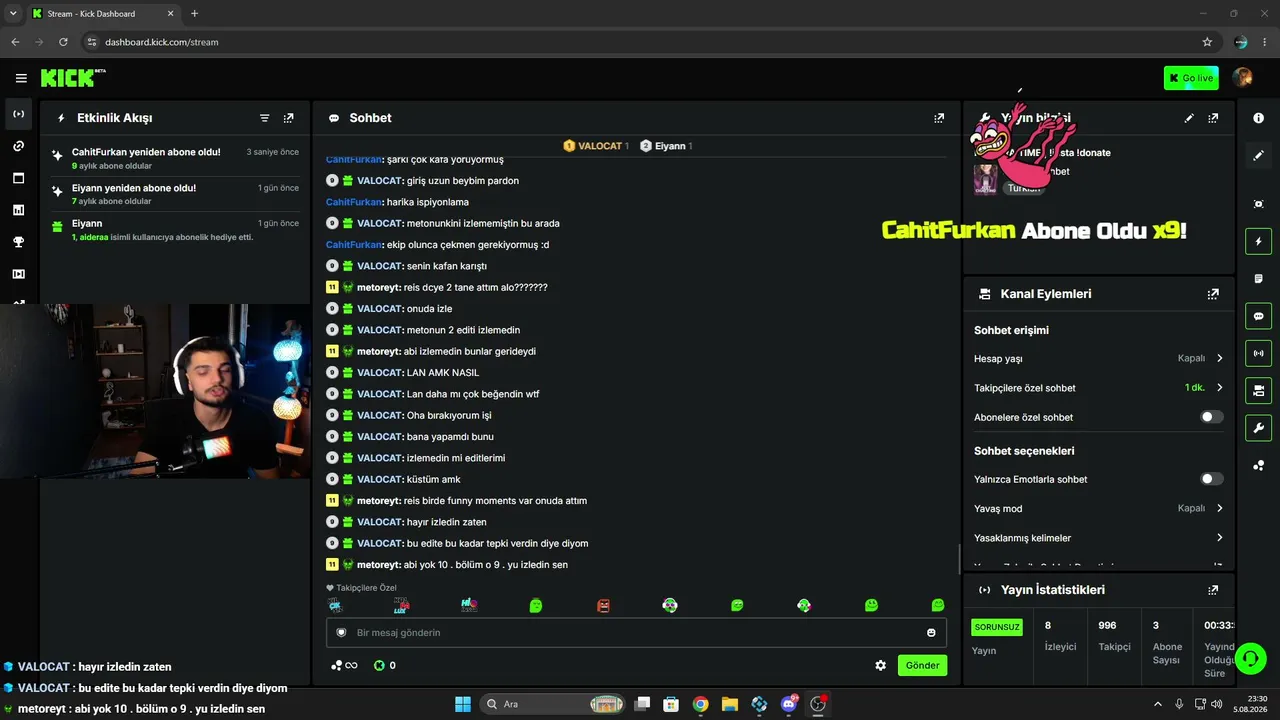Open the trophy achievements icon in sidebar
The height and width of the screenshot is (720, 1280).
coord(19,242)
